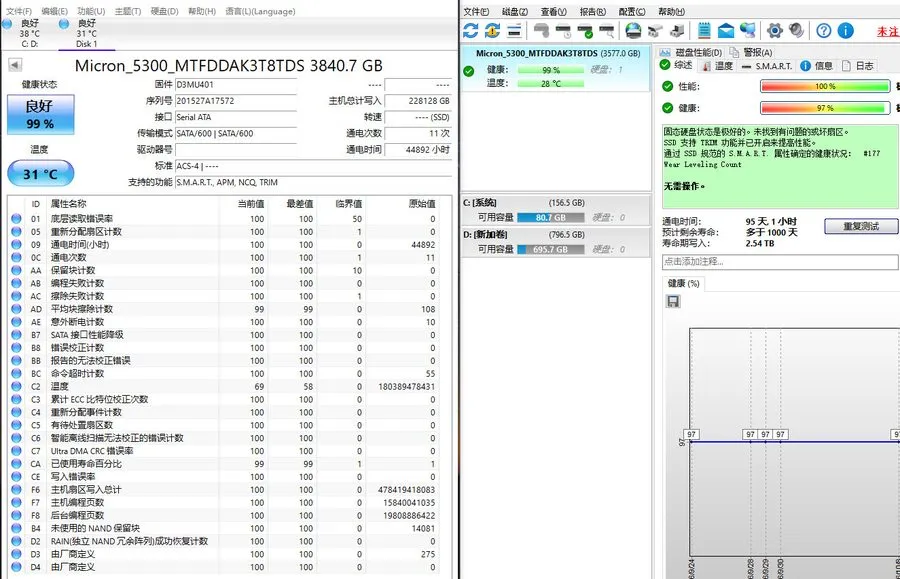Click the 点击添加注释 comment field
This screenshot has height=579, width=900.
(x=780, y=262)
